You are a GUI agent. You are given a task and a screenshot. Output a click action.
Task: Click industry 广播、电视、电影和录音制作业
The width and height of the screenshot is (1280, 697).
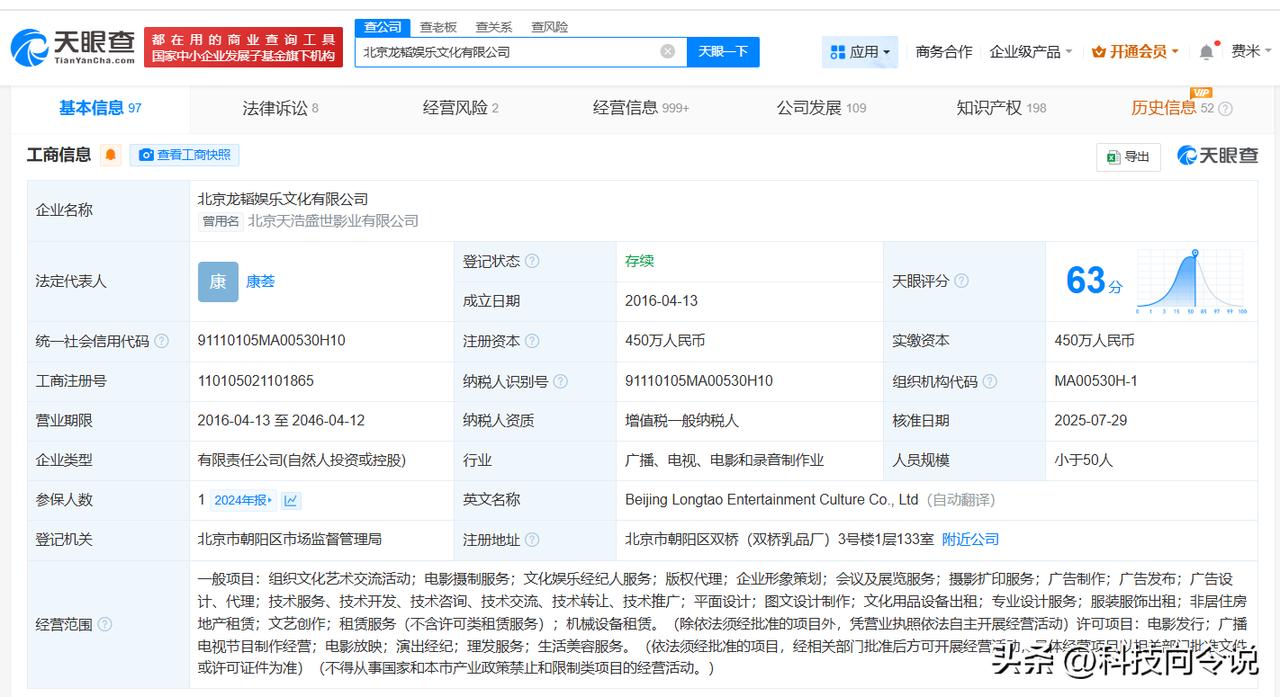725,460
